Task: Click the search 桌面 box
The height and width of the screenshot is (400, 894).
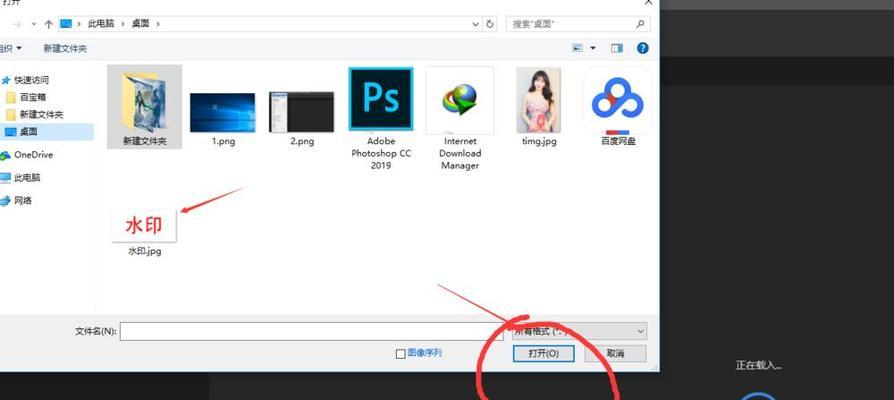Action: pyautogui.click(x=578, y=24)
